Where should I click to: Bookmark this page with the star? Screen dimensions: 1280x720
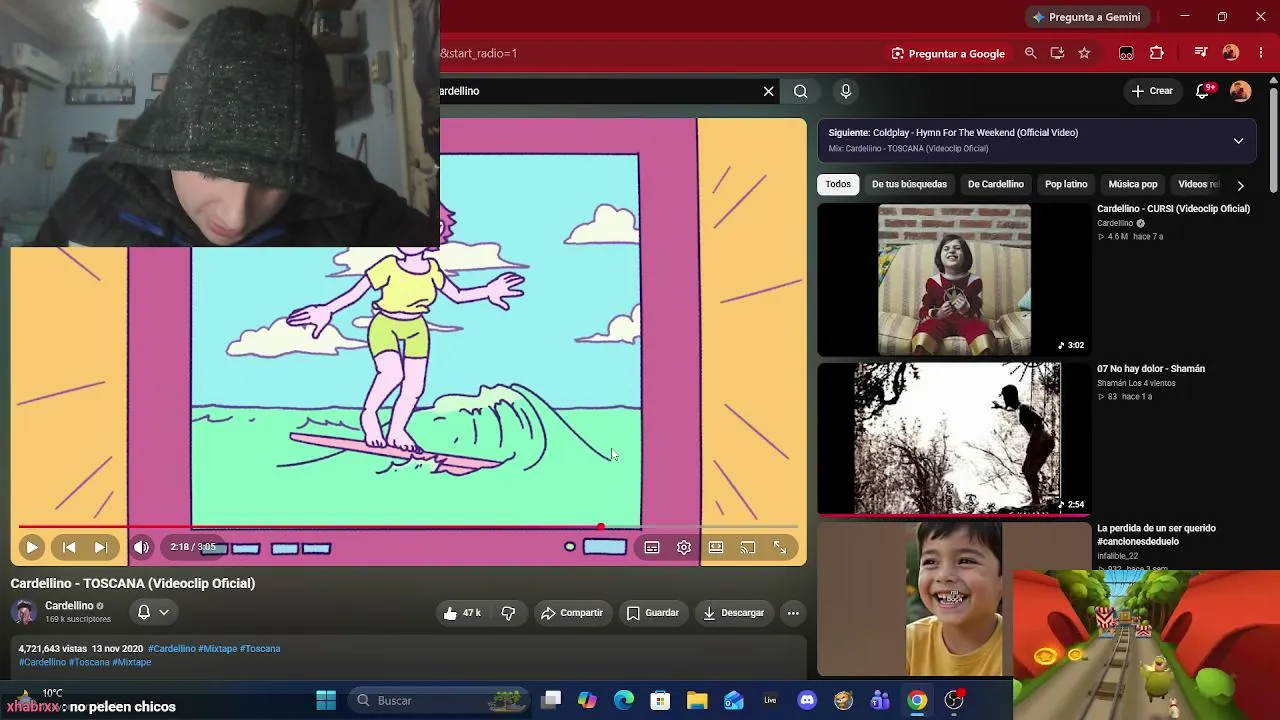(x=1084, y=53)
